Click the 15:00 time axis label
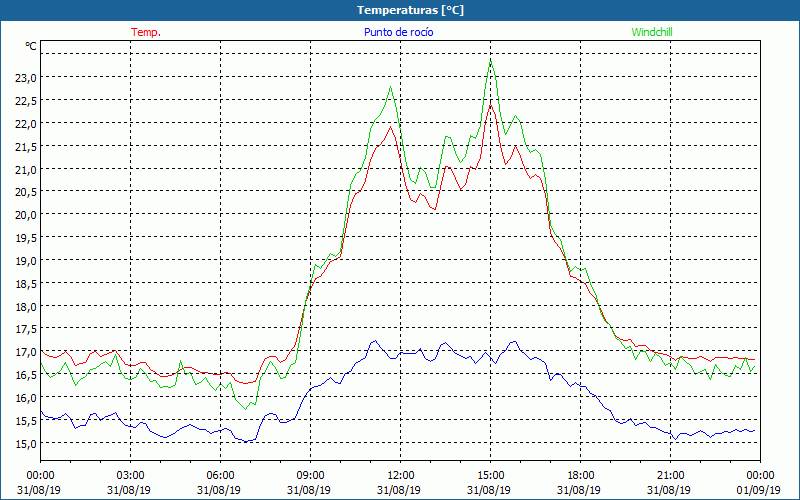This screenshot has height=500, width=800. 490,476
